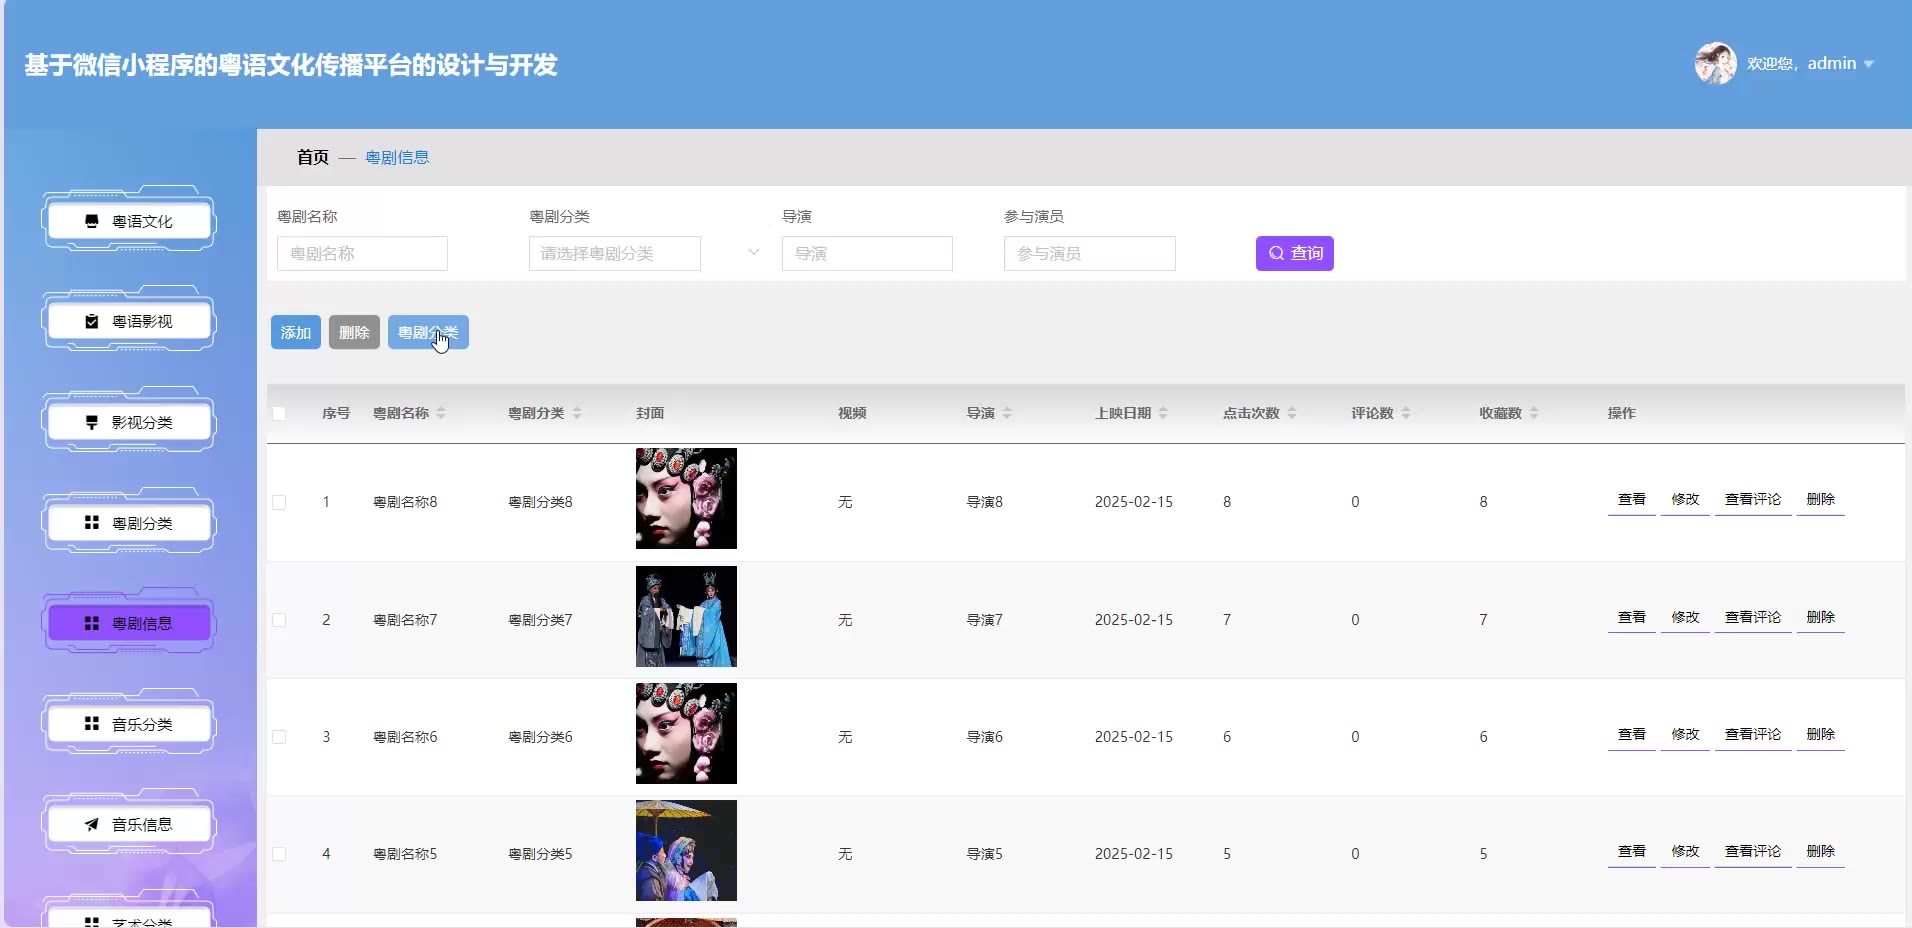1912x928 pixels.
Task: Sort by 粤剧分类 column arrows
Action: [x=577, y=413]
